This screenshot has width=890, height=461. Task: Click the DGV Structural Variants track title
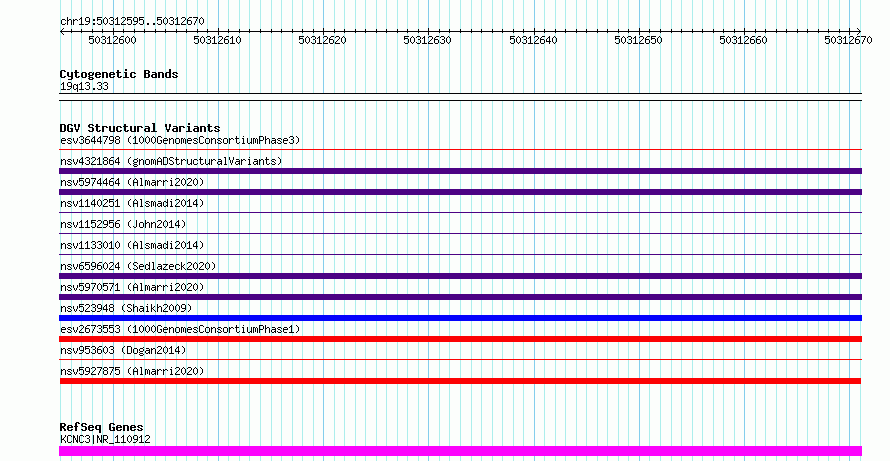(x=140, y=128)
